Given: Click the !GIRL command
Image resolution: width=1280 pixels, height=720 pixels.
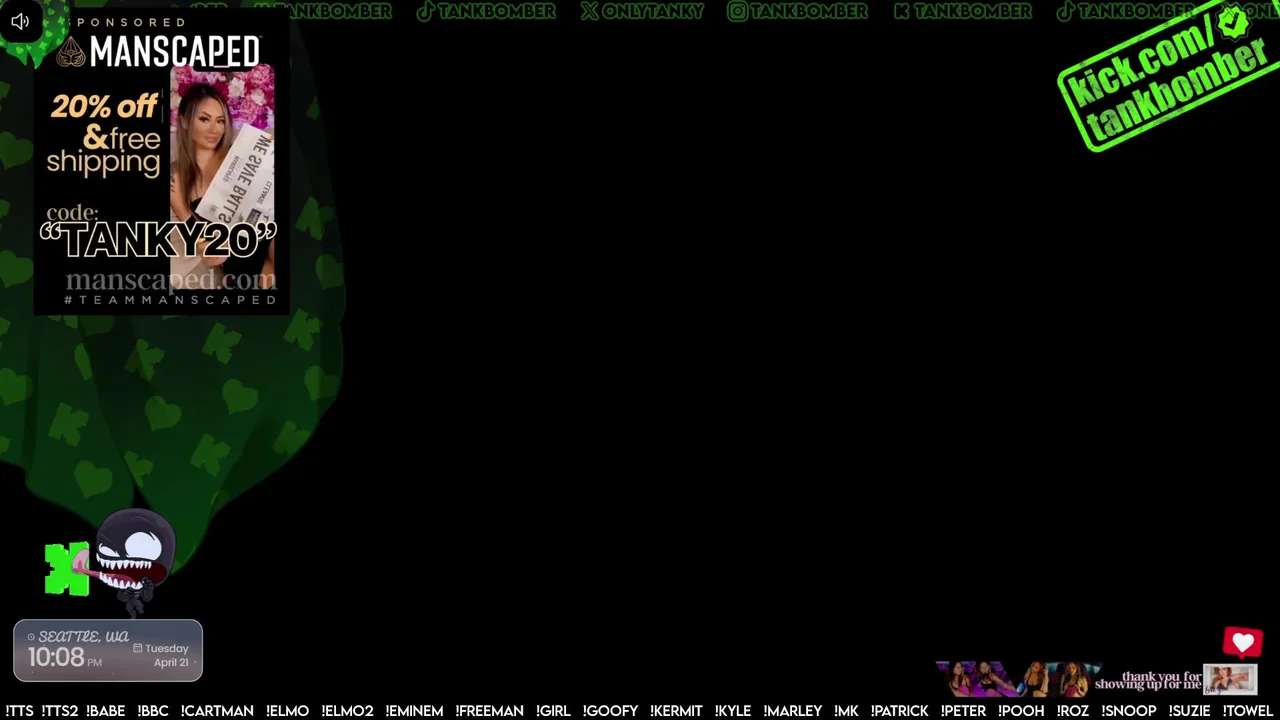Looking at the screenshot, I should pos(553,711).
